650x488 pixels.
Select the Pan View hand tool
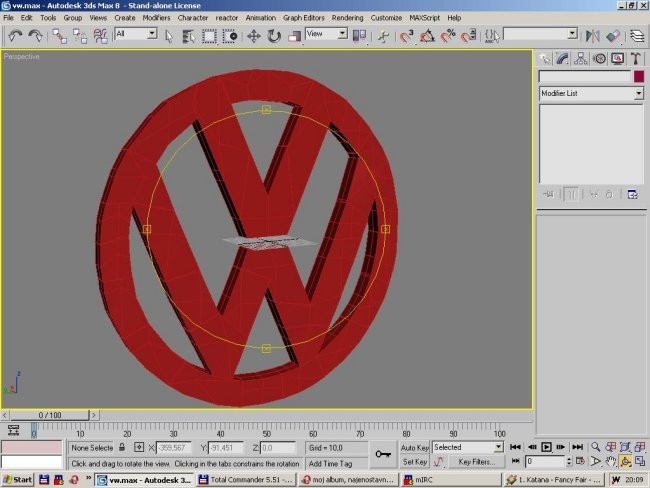(x=610, y=461)
